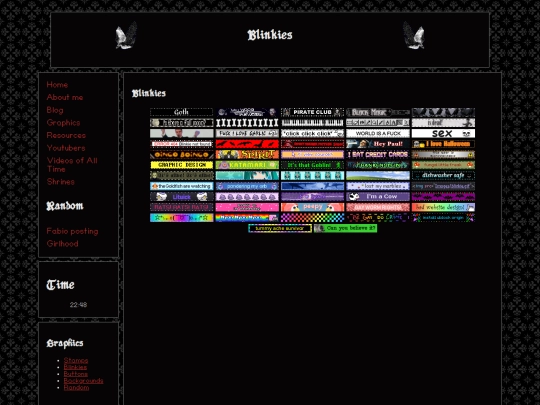540x405 pixels.
Task: Open the Resources page
Action: (66, 135)
